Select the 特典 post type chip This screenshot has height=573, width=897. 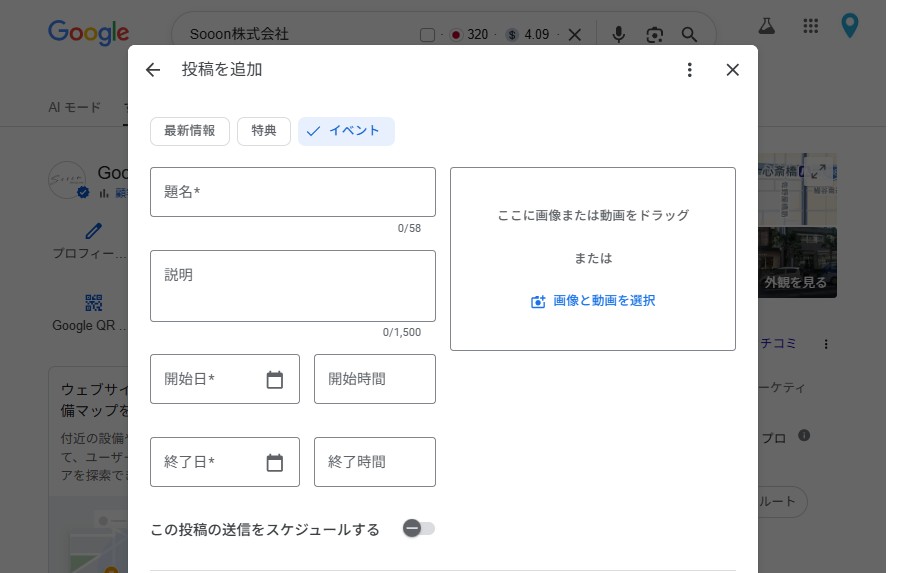264,131
